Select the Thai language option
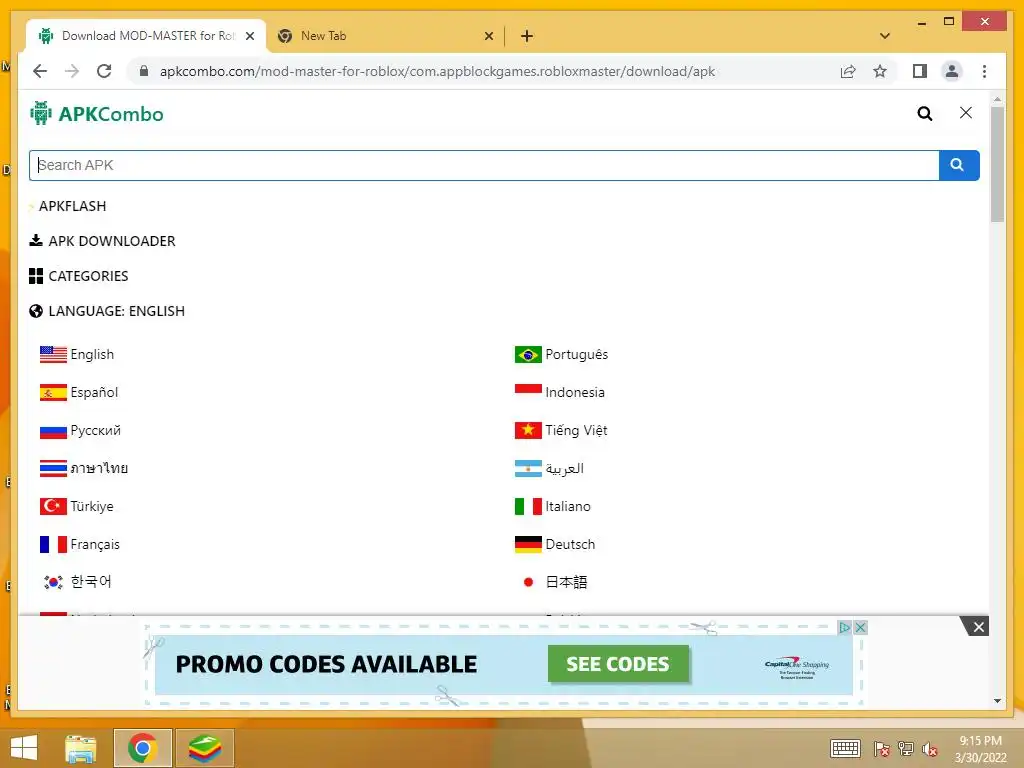Viewport: 1024px width, 768px height. click(84, 468)
